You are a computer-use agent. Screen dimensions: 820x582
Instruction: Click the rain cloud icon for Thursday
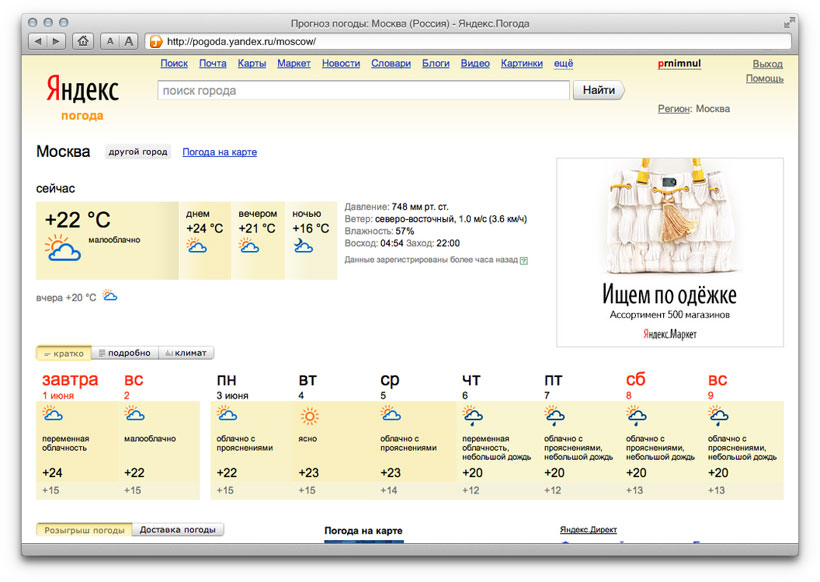(472, 414)
